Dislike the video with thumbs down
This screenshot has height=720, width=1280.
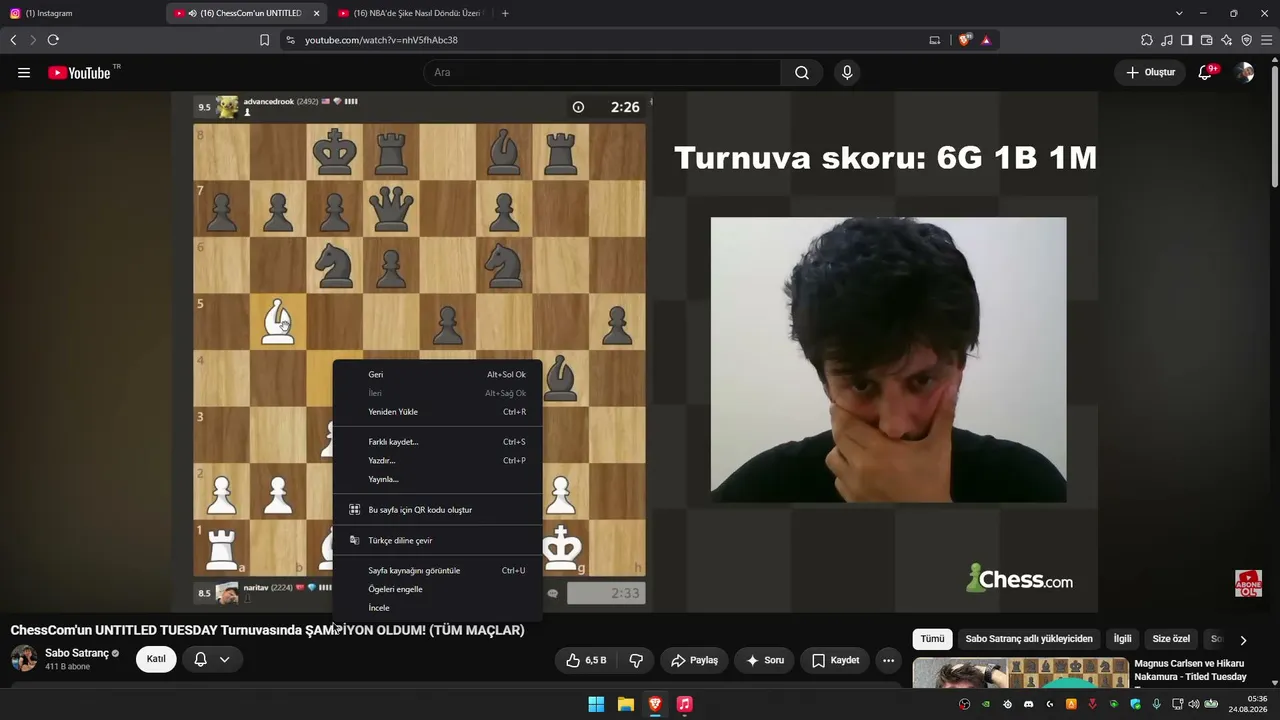coord(635,660)
